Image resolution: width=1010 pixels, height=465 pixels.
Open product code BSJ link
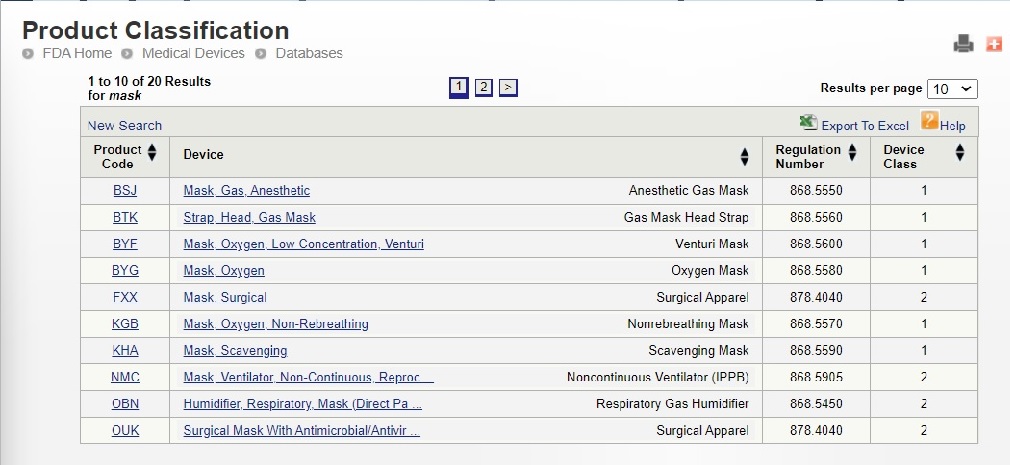[x=125, y=191]
